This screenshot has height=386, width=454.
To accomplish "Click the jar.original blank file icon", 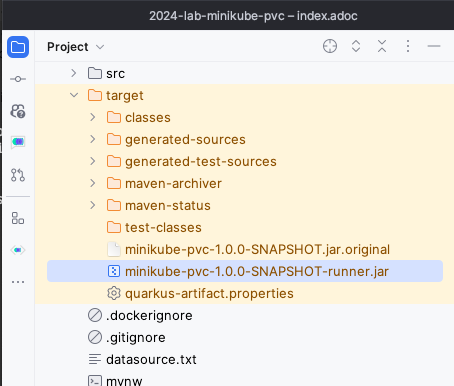I will 114,249.
